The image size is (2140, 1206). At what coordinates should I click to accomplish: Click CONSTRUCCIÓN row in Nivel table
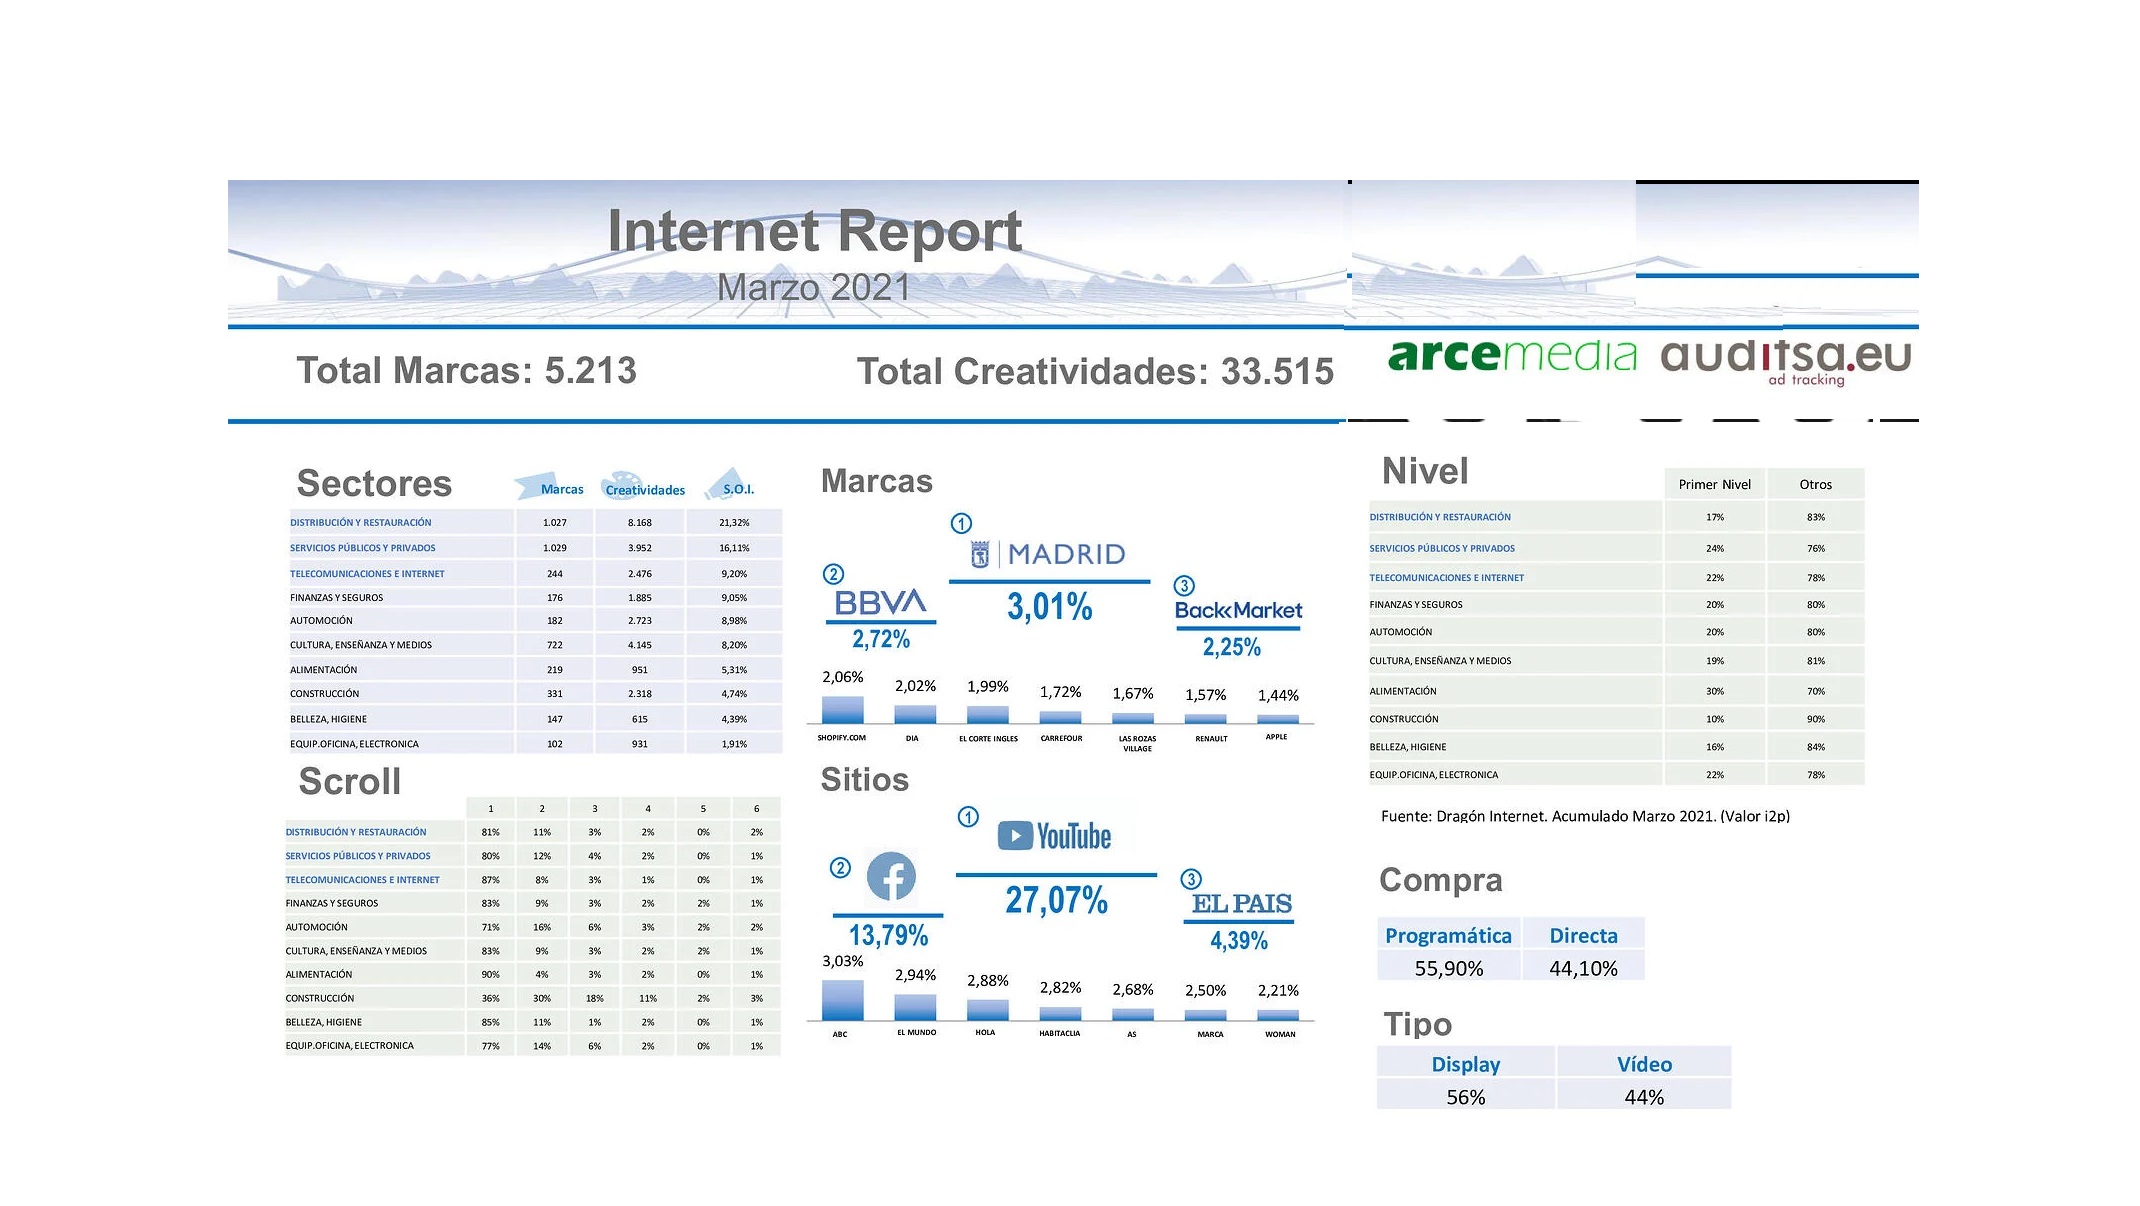[x=1616, y=719]
